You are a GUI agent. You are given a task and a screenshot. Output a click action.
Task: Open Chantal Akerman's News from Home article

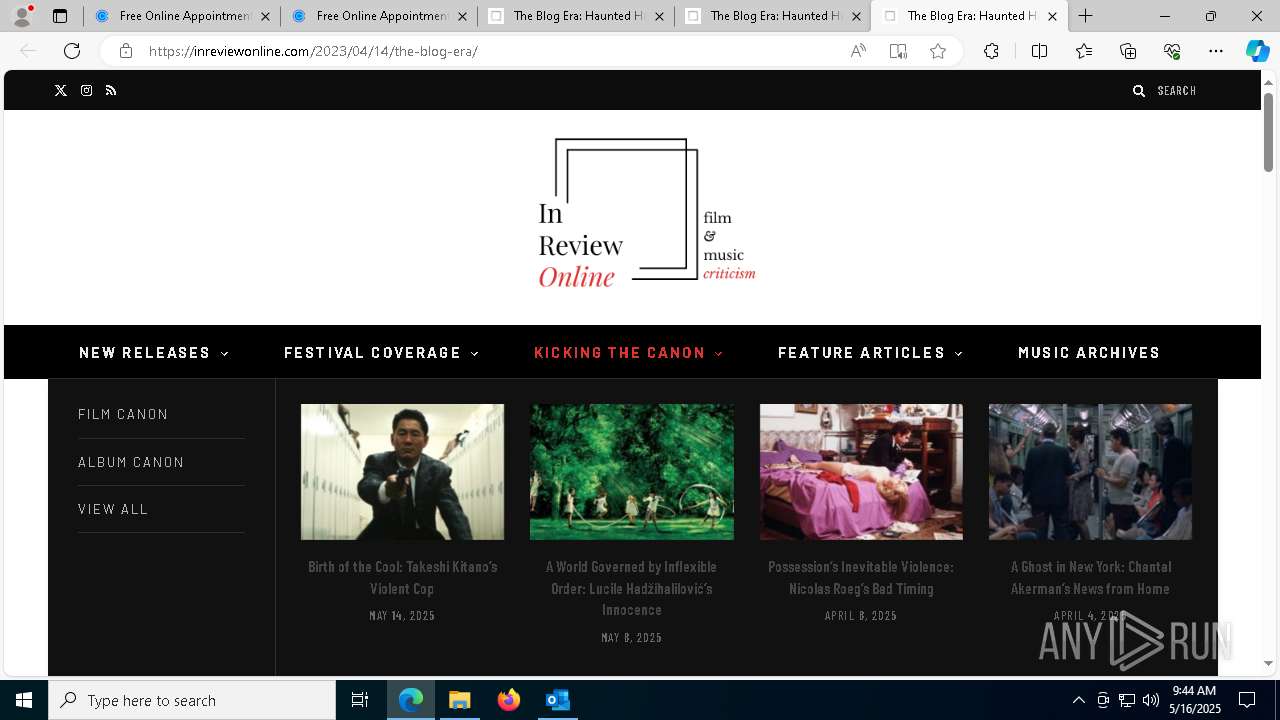pos(1090,578)
